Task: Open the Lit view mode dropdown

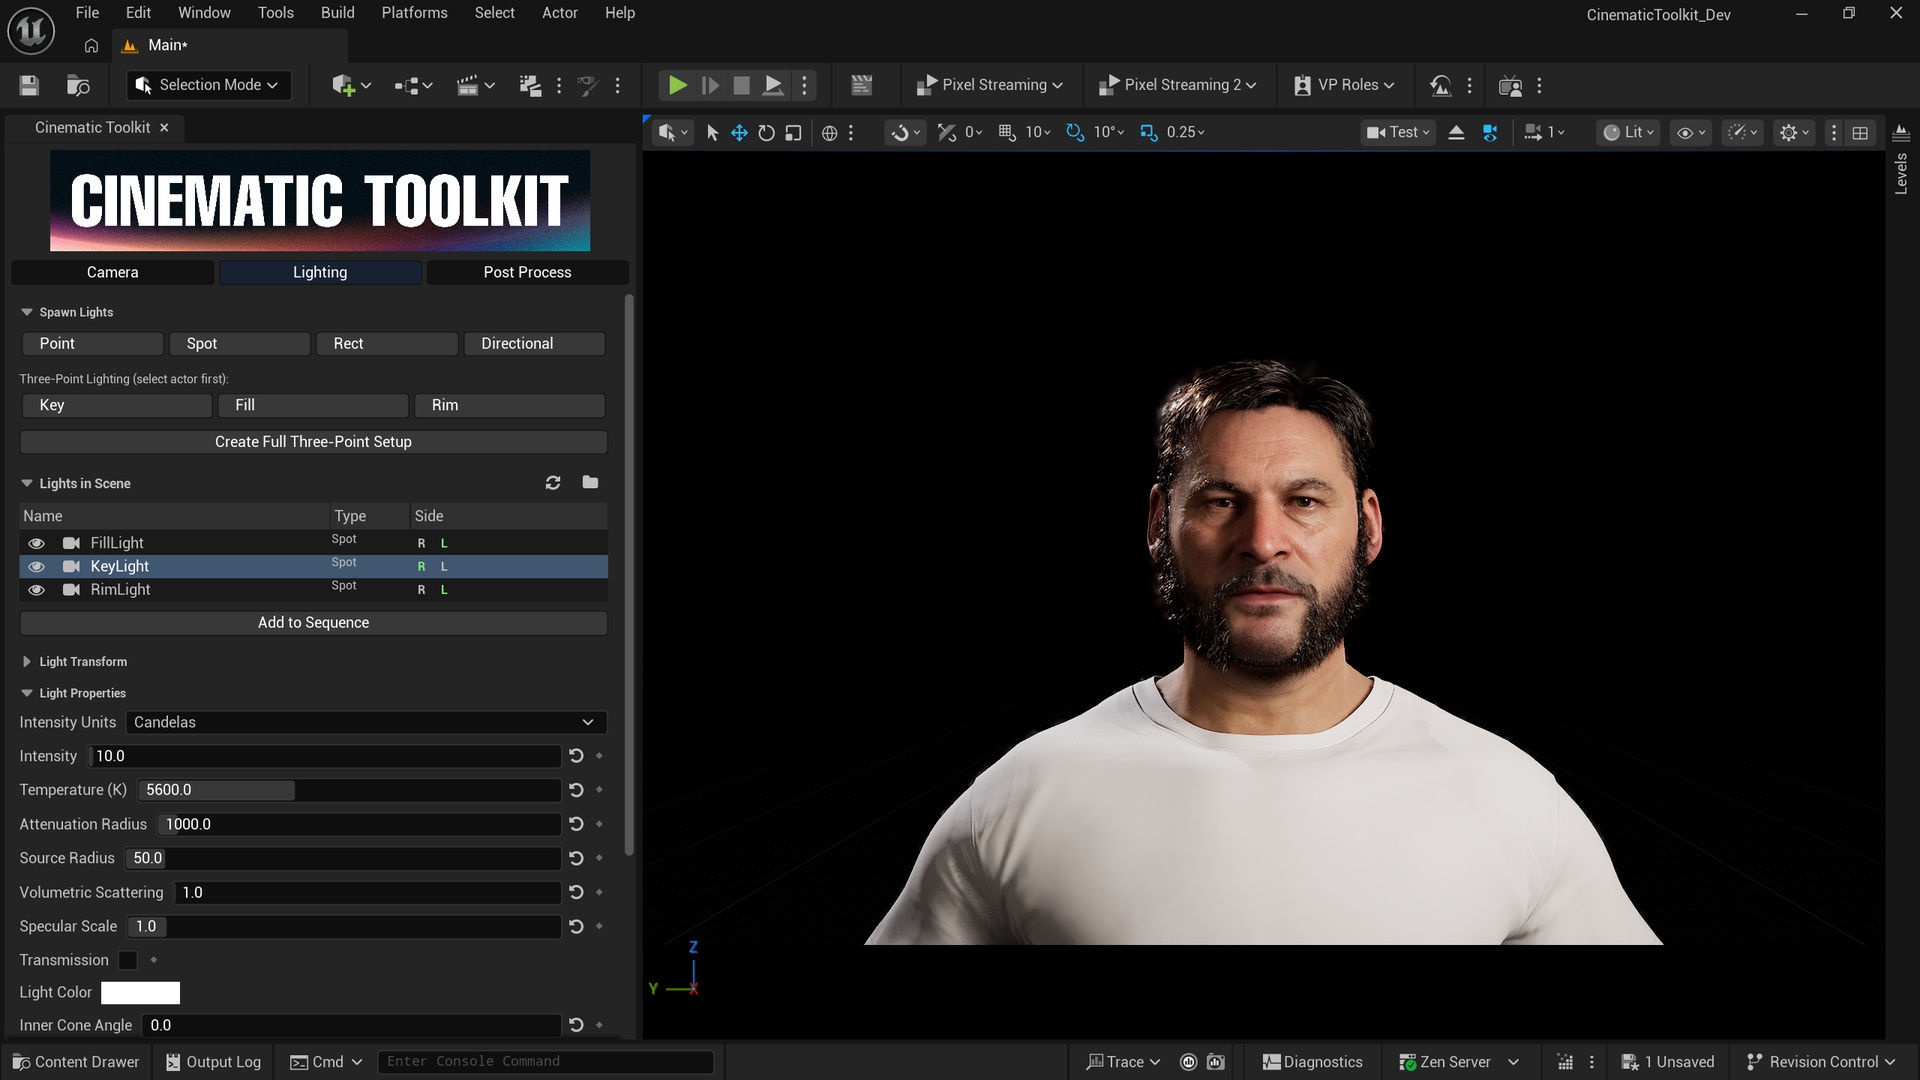Action: coord(1628,132)
